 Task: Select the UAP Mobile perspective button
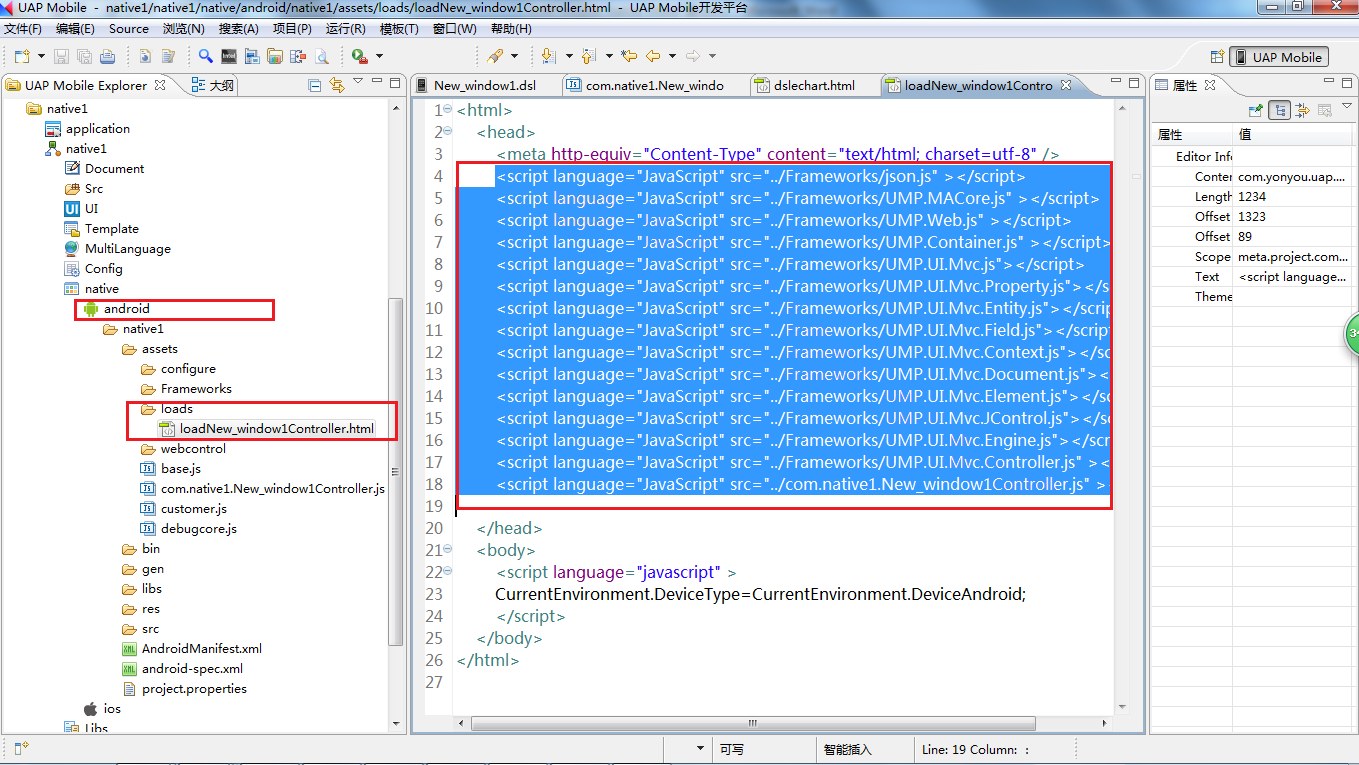(1278, 57)
